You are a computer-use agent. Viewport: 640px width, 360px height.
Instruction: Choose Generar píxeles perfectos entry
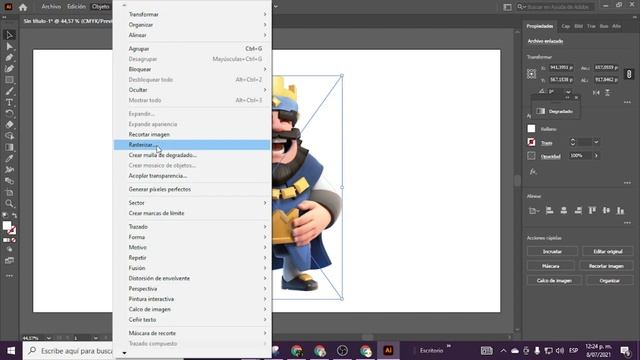192,189
